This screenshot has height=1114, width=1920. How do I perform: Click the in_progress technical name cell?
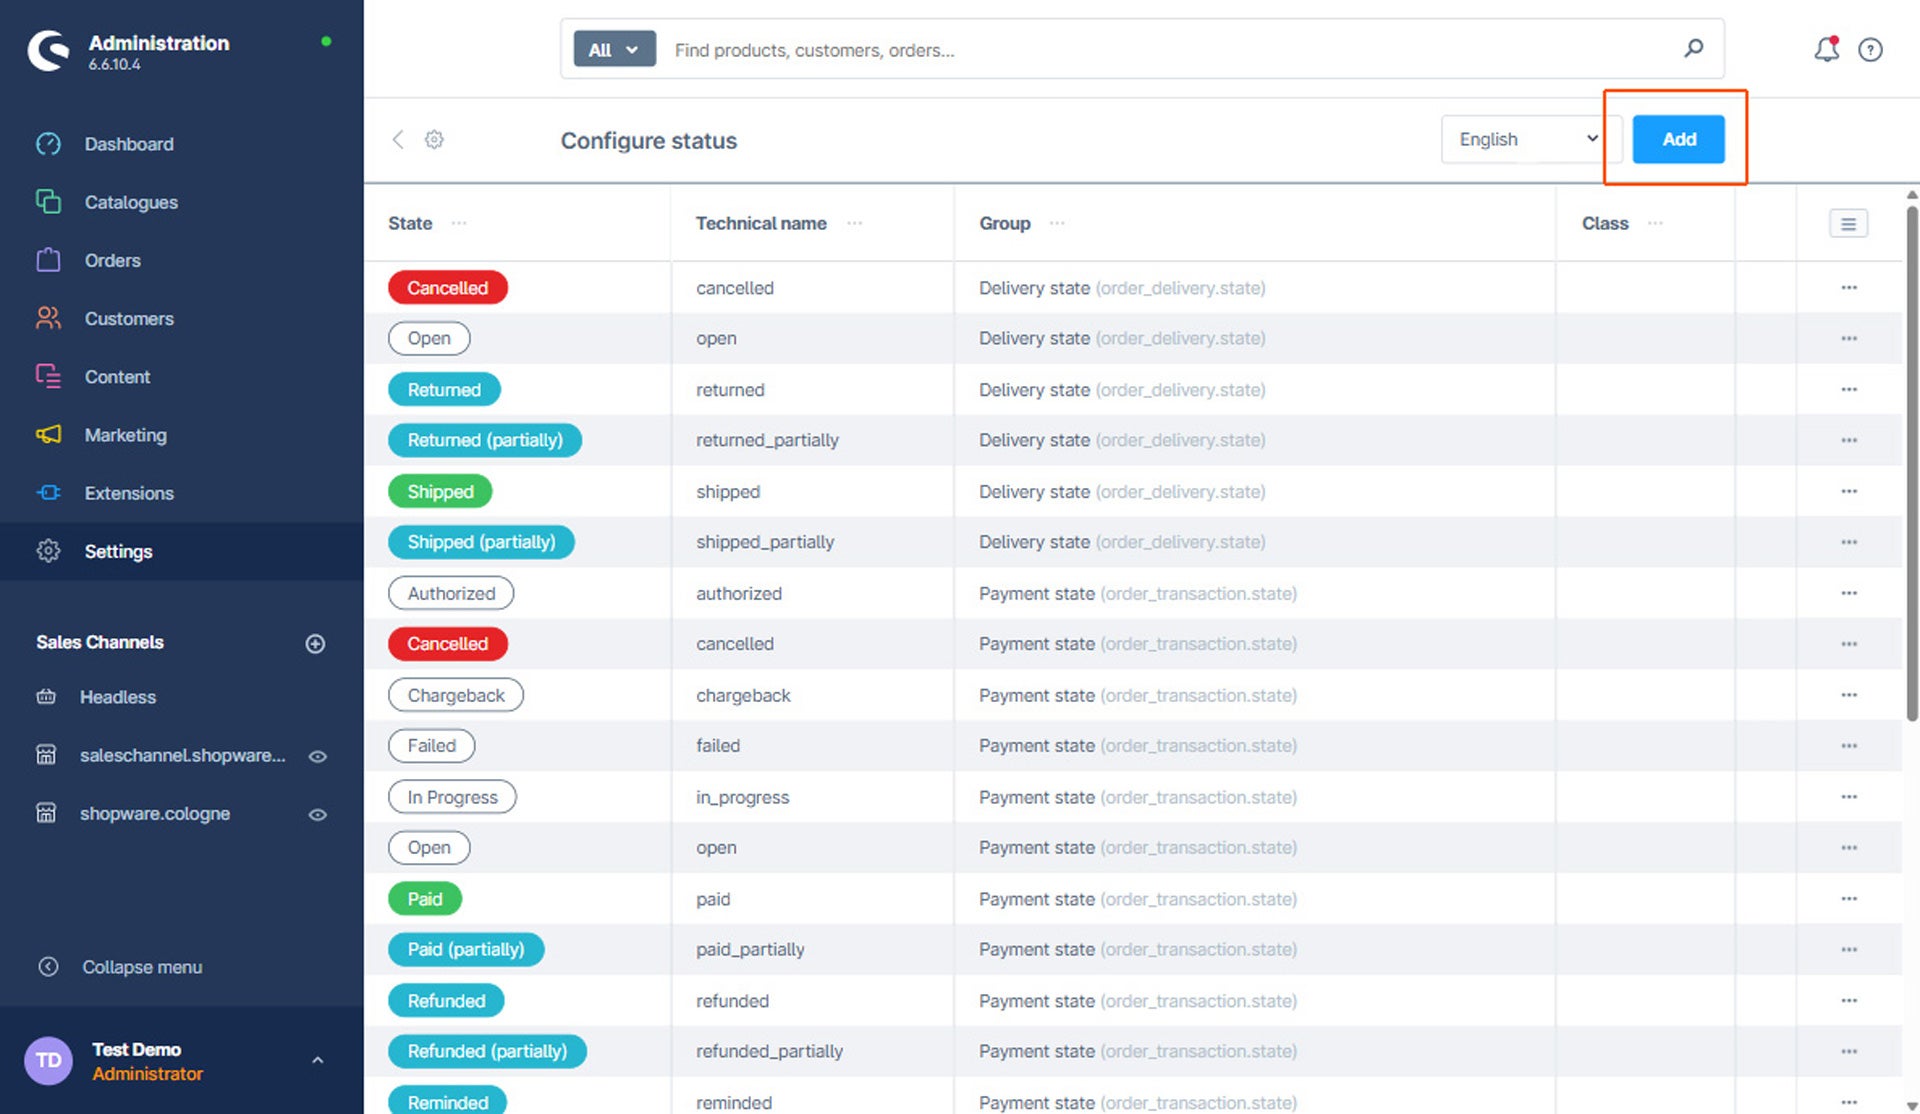click(x=742, y=797)
